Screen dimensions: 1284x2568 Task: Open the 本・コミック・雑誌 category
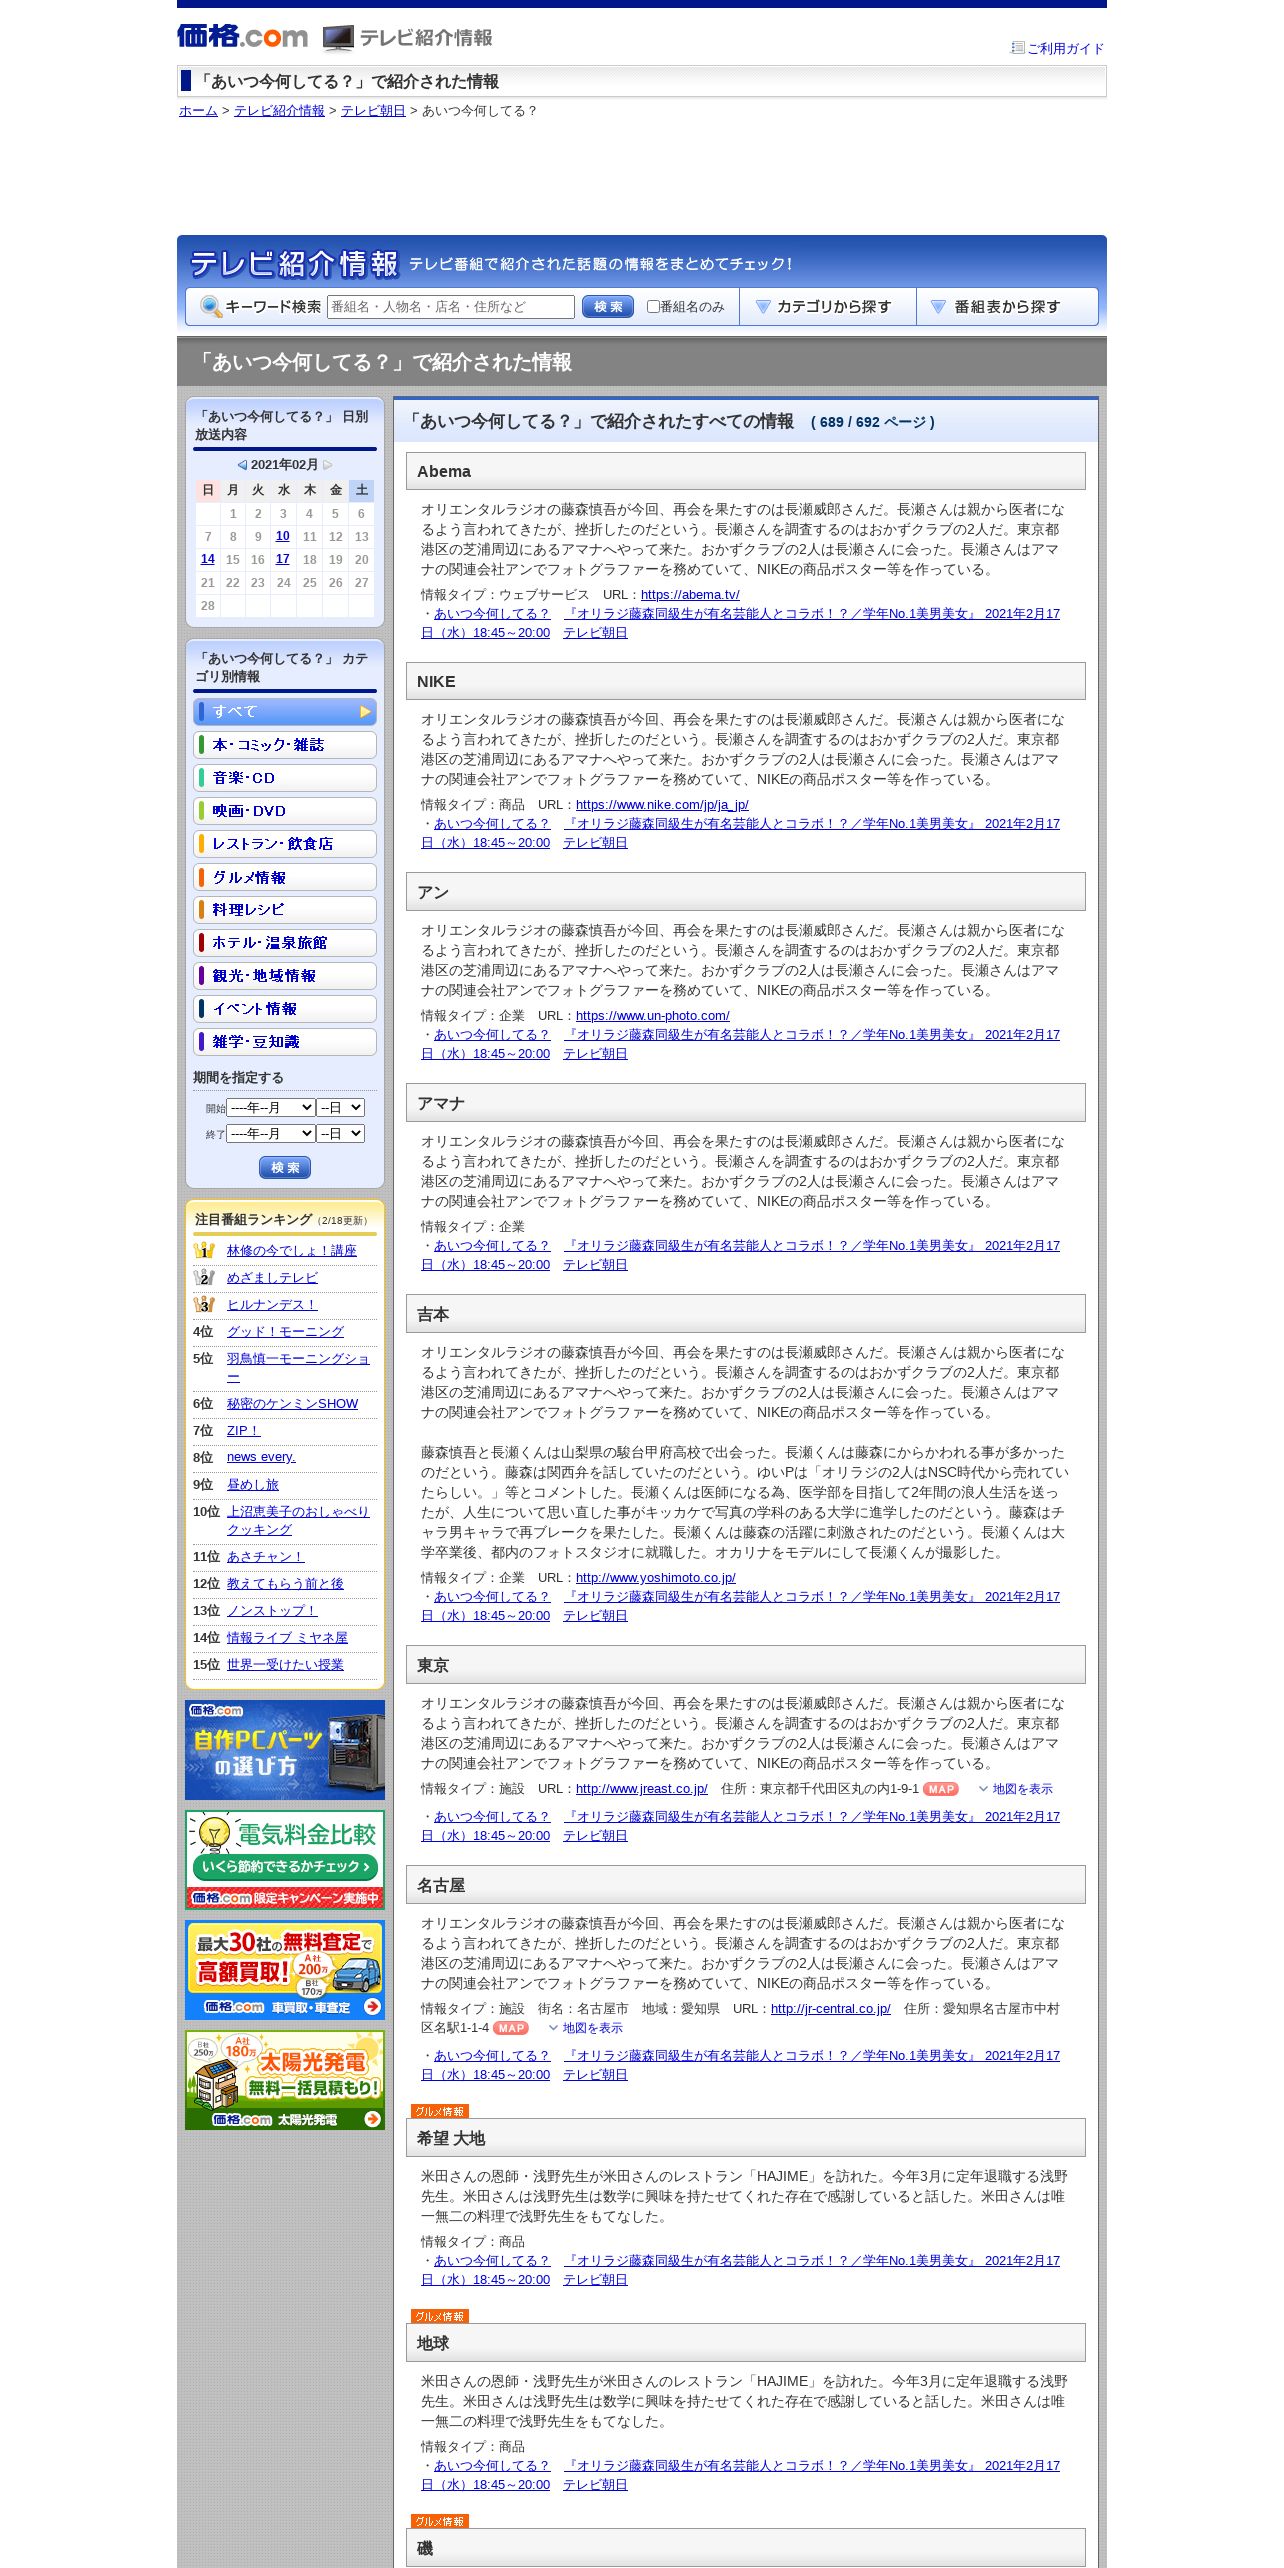[285, 744]
